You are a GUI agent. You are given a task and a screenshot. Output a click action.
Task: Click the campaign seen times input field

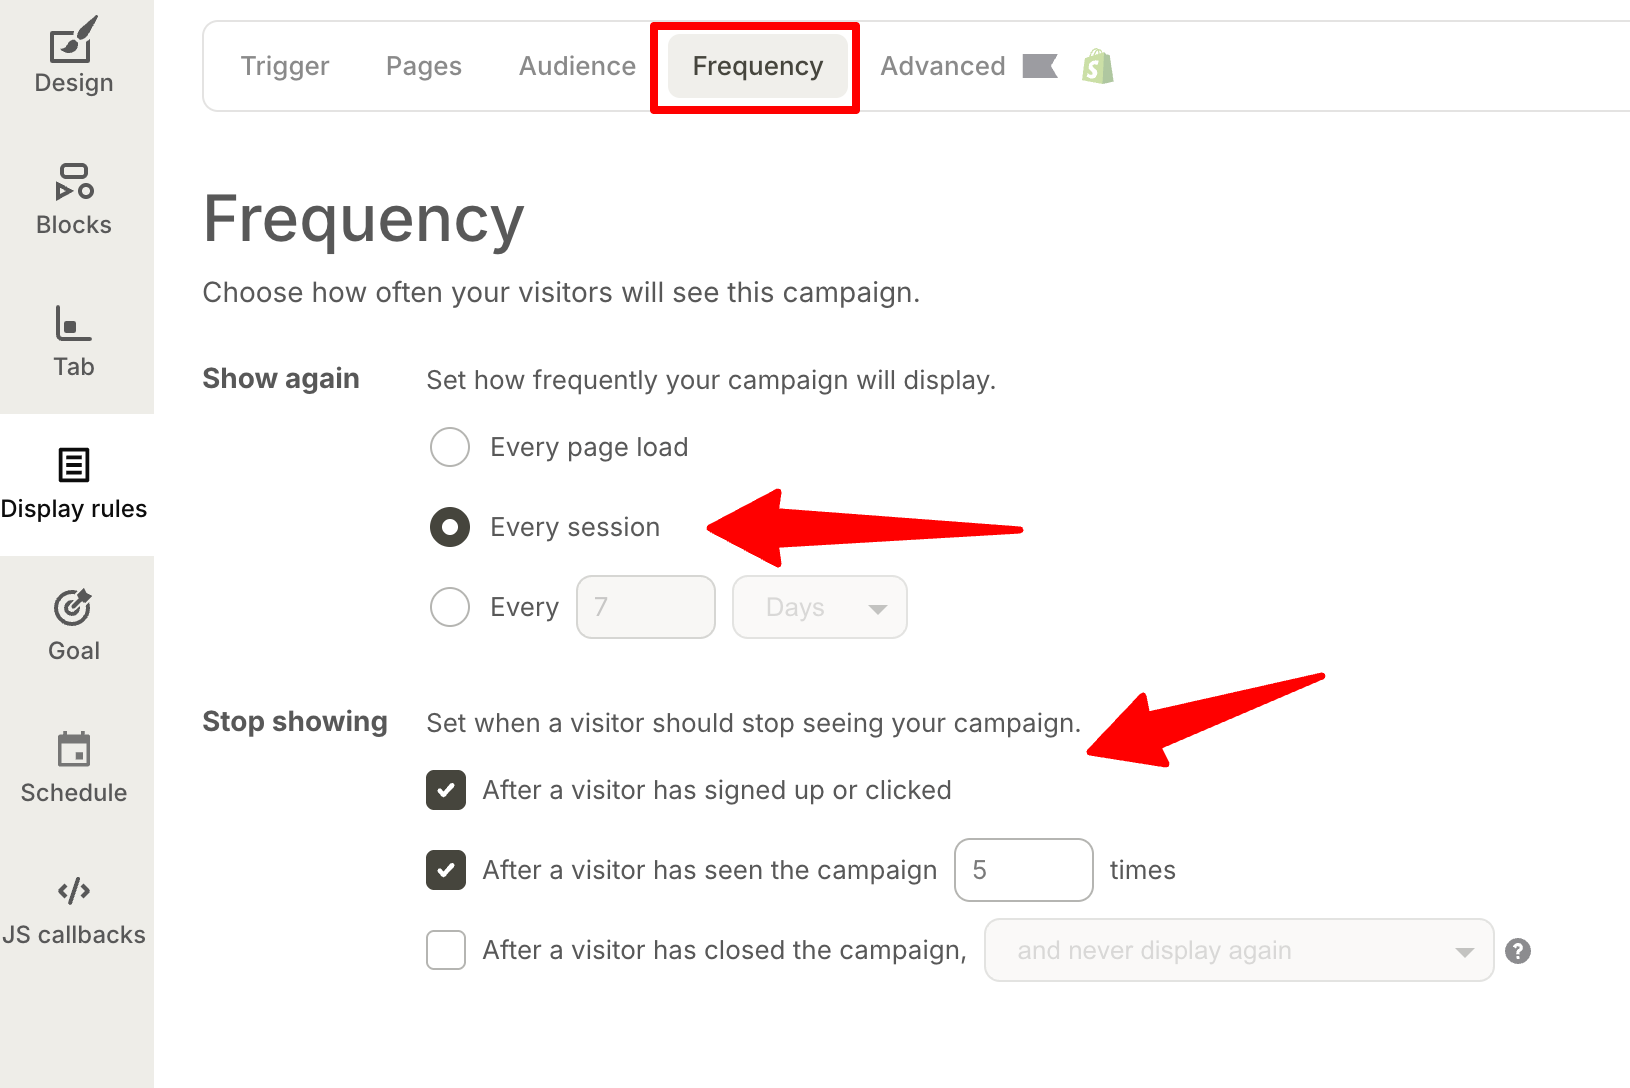1023,870
